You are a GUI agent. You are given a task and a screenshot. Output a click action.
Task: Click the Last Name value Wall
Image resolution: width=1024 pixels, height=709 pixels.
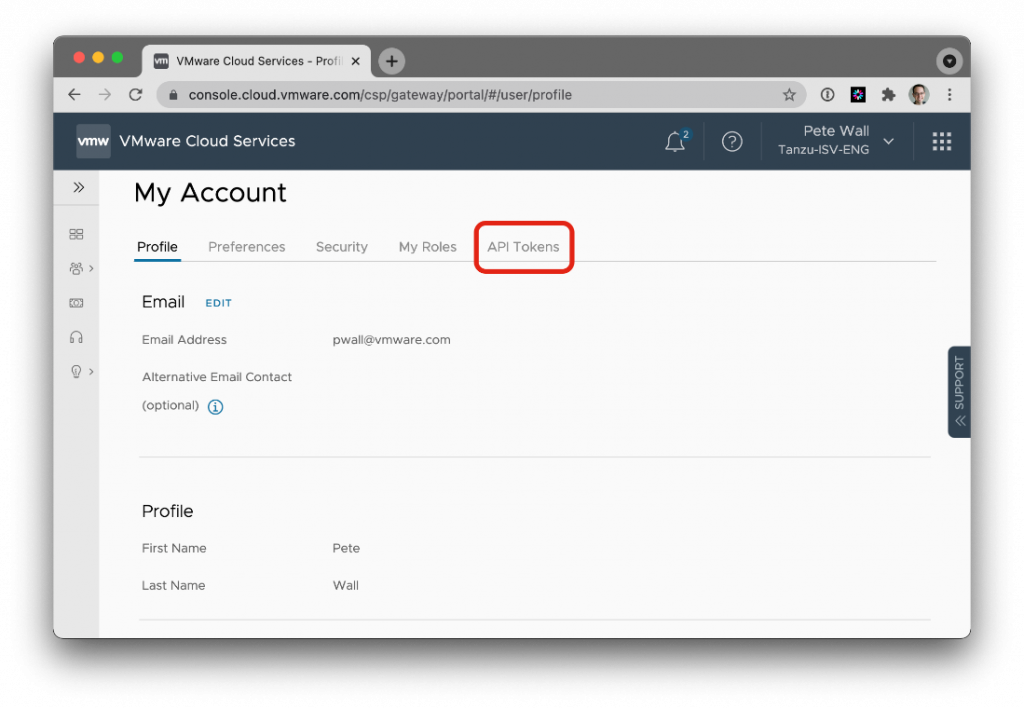coord(345,586)
